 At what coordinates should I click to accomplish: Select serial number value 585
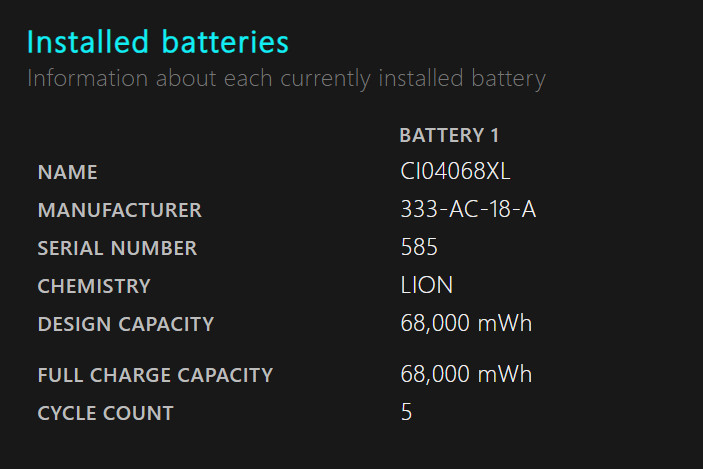[419, 247]
